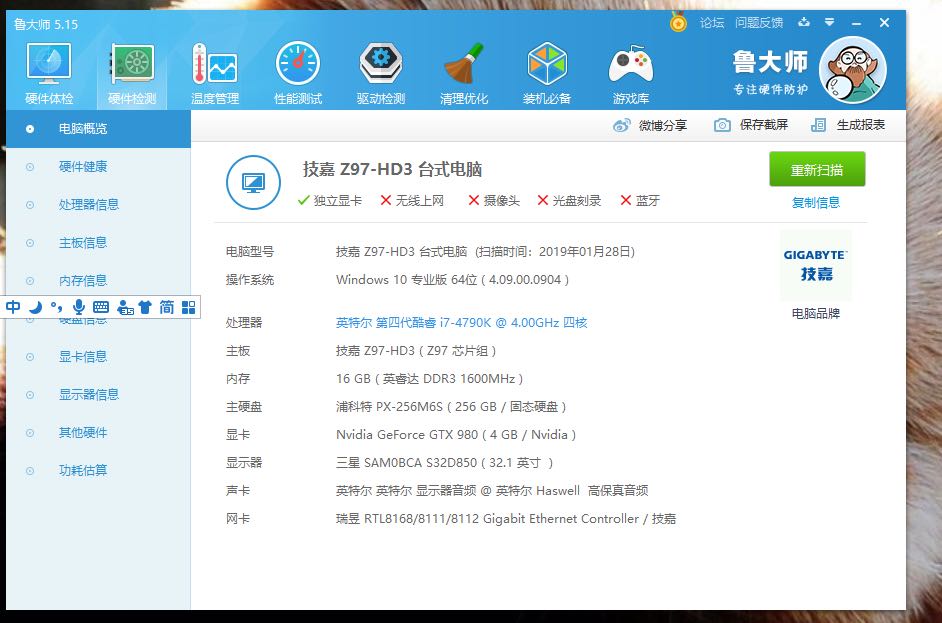Screen dimensions: 942x623
Task: Open the IME soft keyboard icon
Action: coord(101,308)
